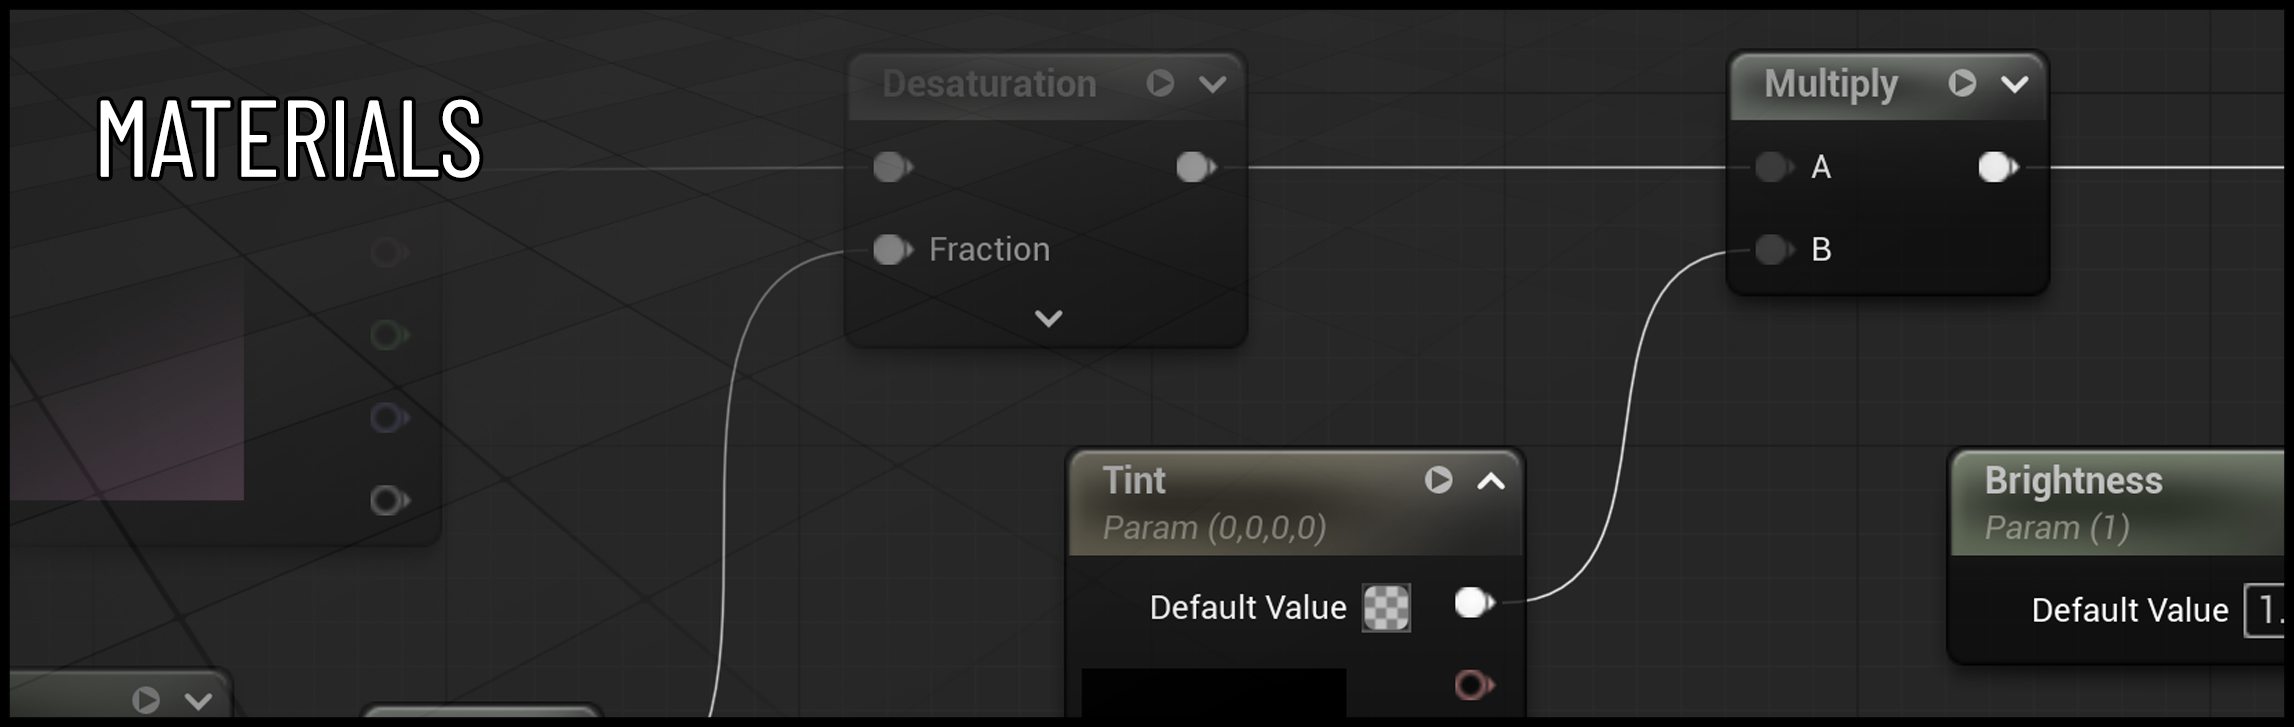The image size is (2294, 727).
Task: Click the white output pin on left texture node
Action: [x=387, y=500]
